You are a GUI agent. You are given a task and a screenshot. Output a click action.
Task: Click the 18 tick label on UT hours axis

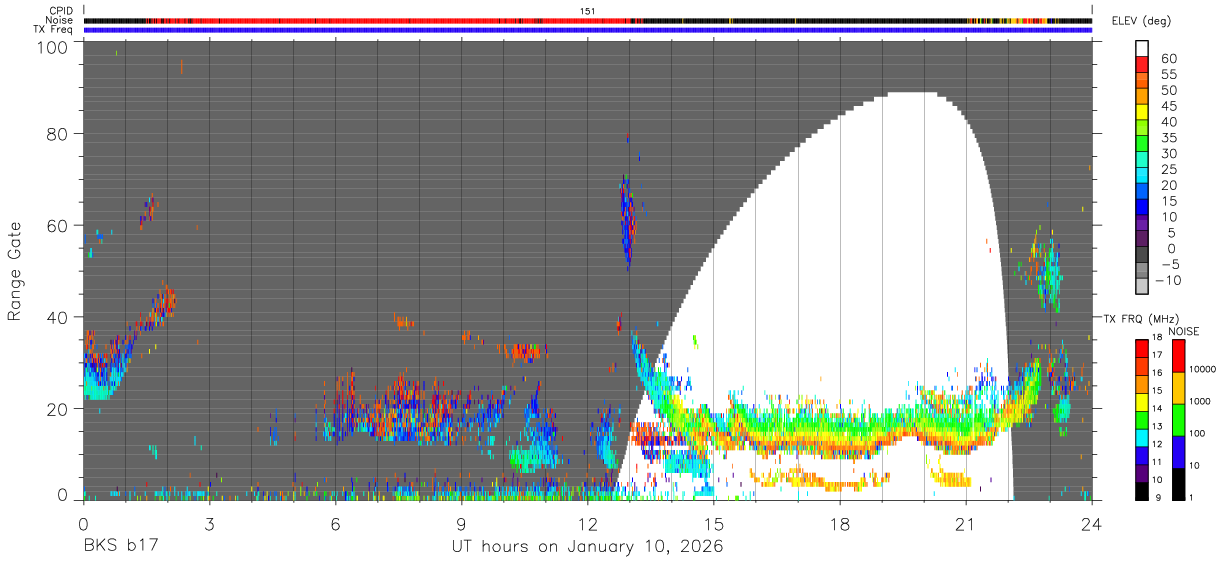[839, 523]
